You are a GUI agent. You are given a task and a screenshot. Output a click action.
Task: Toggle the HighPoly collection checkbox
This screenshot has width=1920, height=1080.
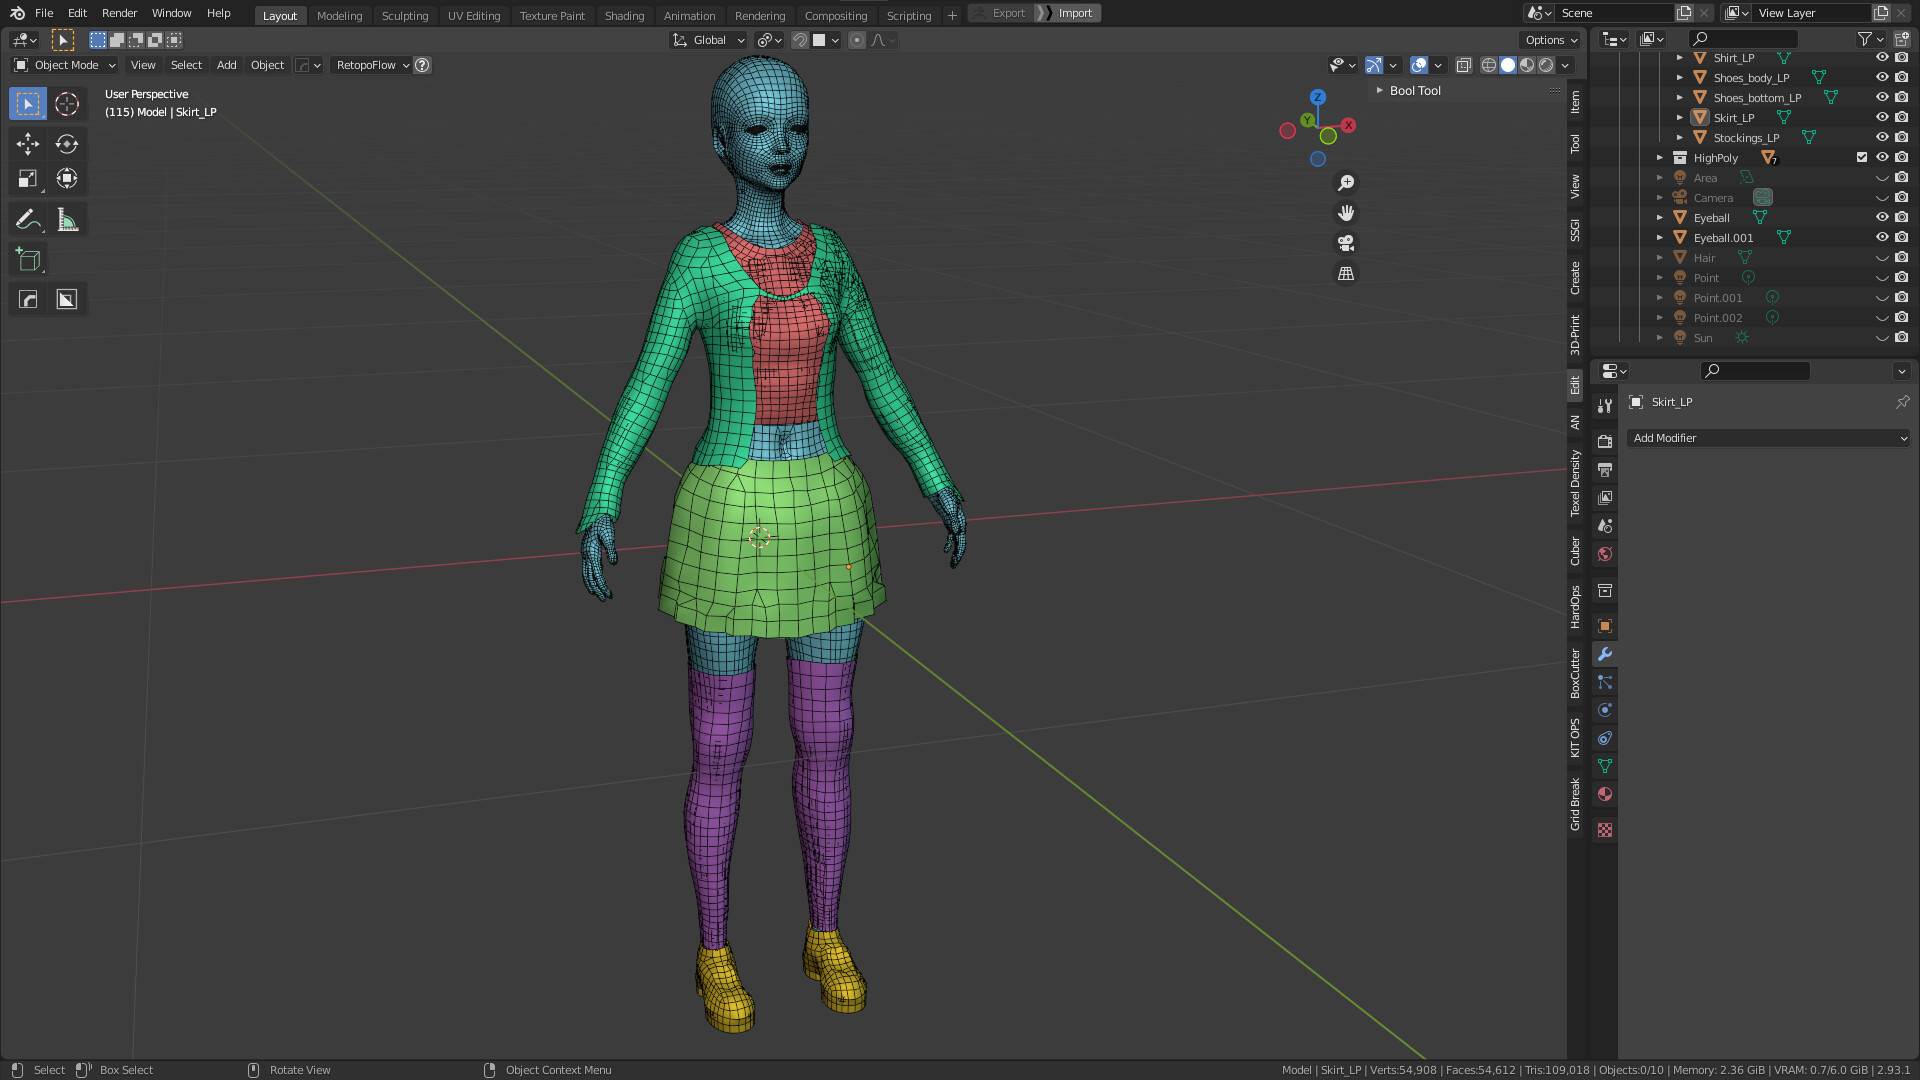1861,157
